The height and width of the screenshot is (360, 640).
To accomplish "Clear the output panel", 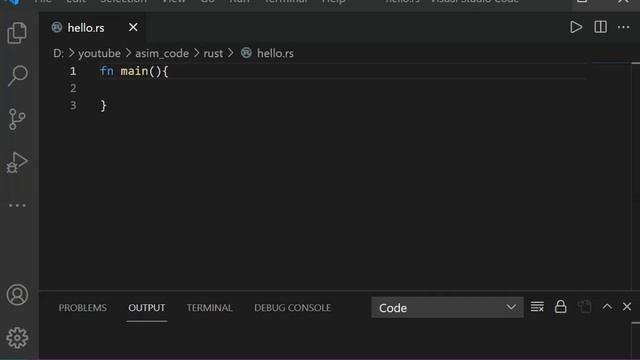I will [x=537, y=307].
